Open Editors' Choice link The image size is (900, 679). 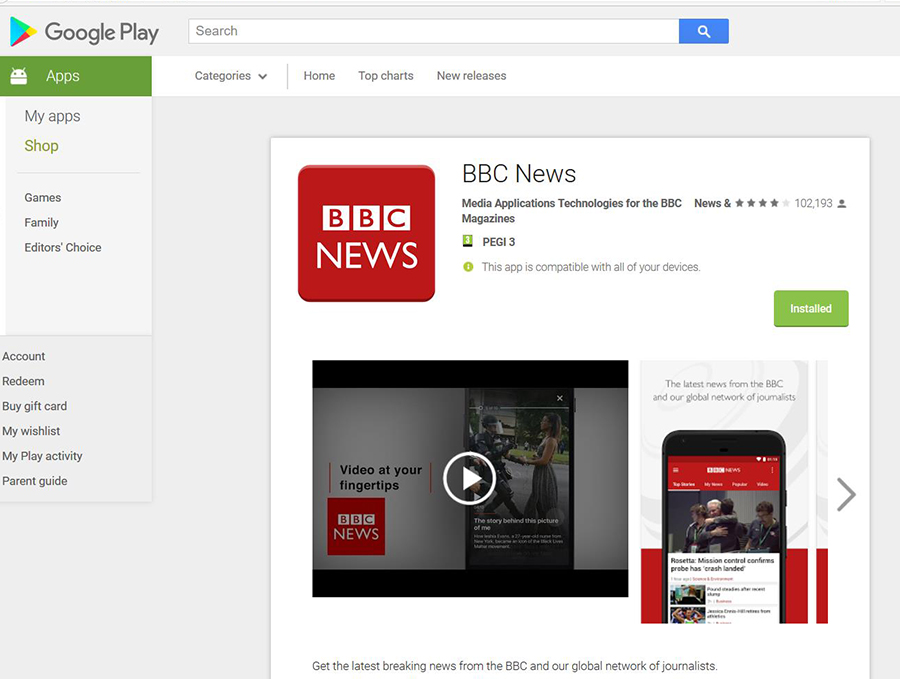63,247
